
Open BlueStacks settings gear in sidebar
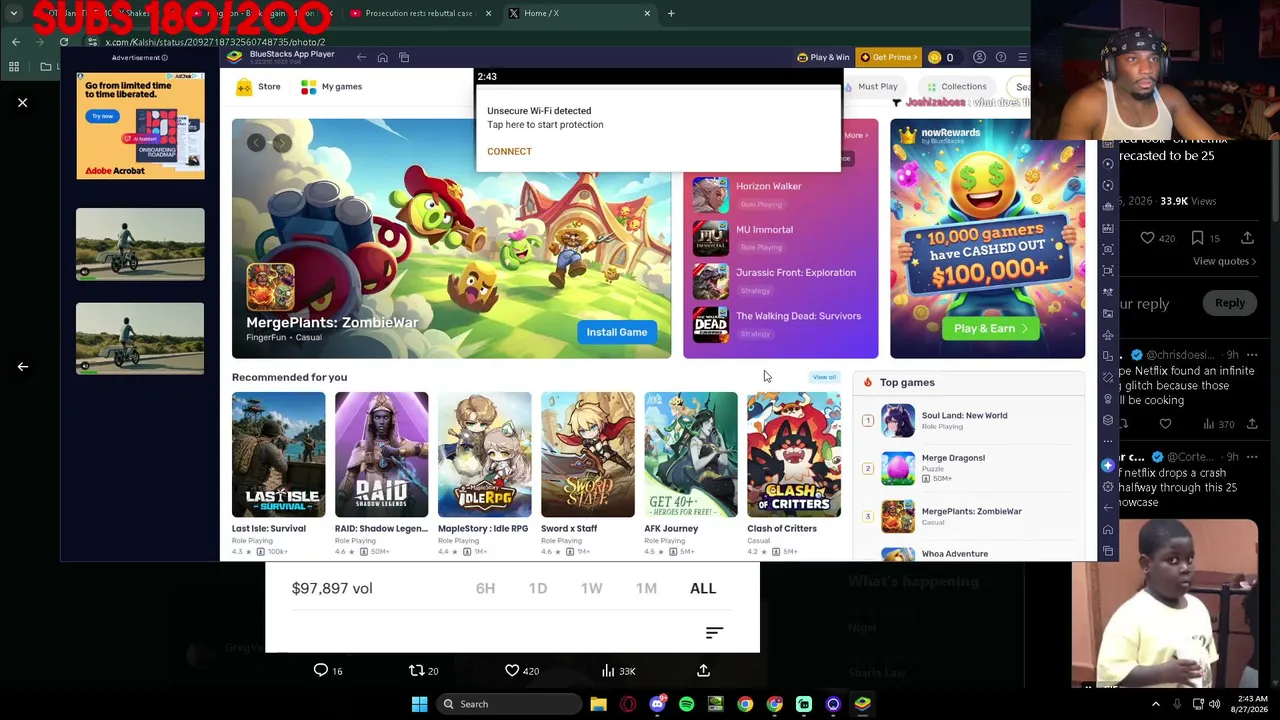[1108, 487]
